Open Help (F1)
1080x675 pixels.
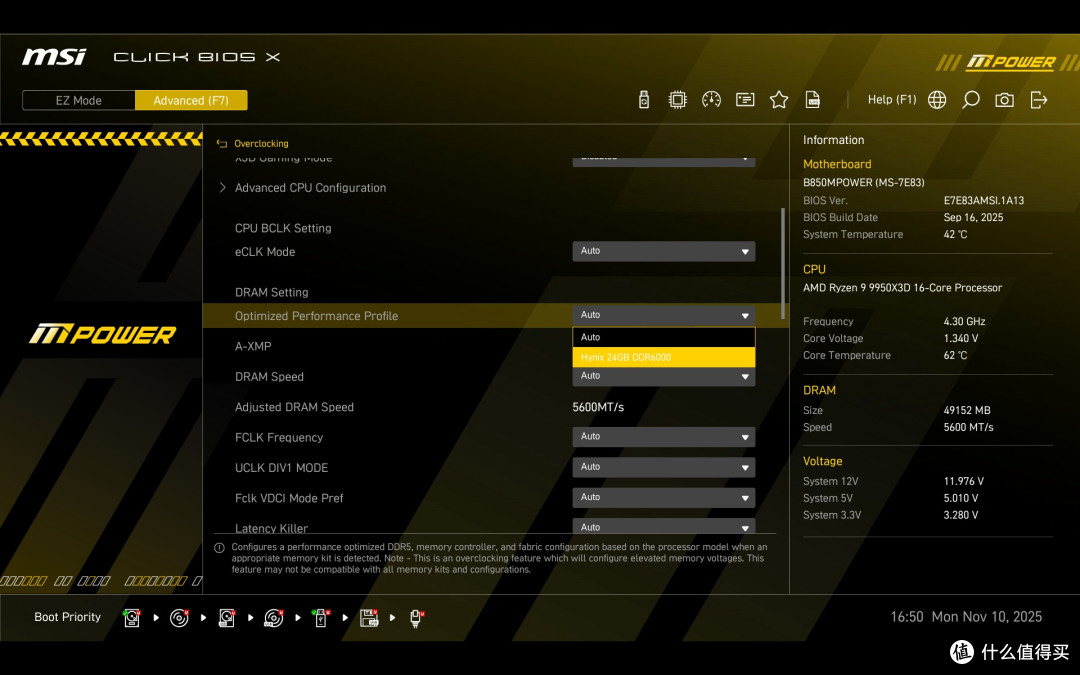pyautogui.click(x=891, y=100)
